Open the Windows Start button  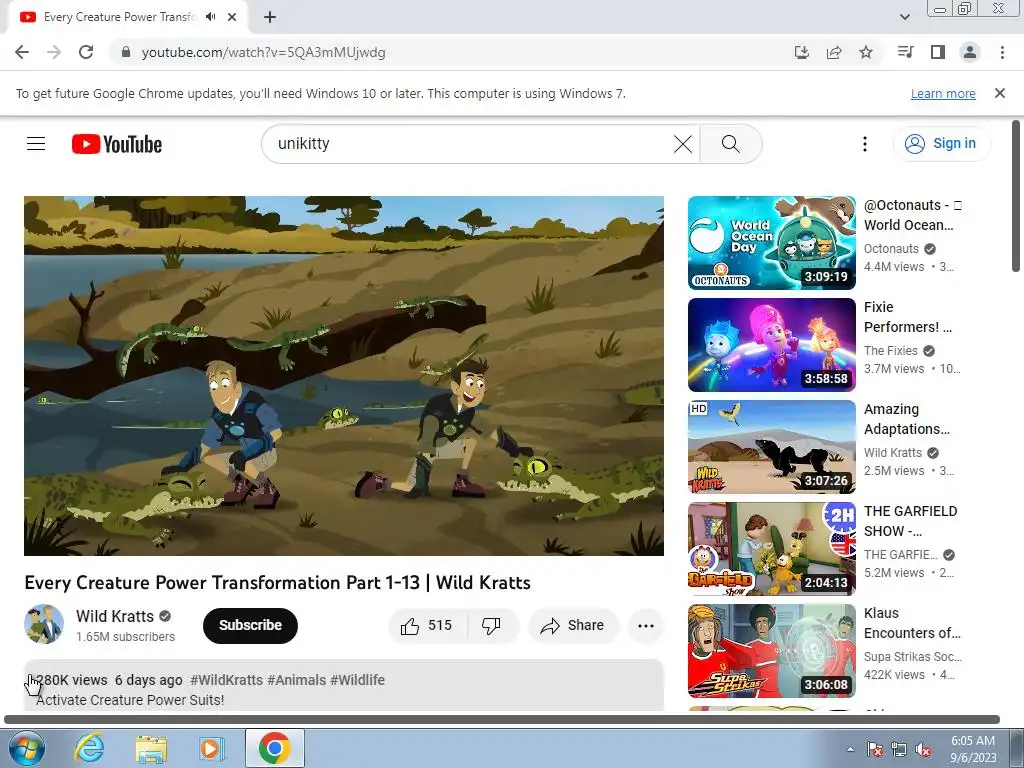[27, 748]
